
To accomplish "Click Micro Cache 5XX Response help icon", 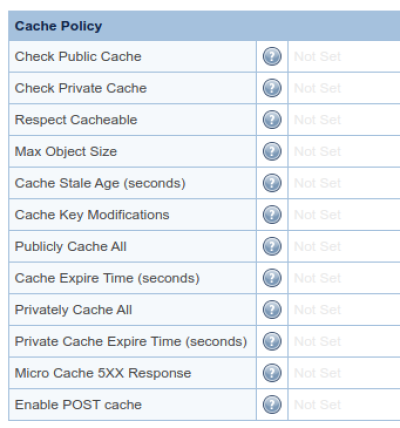I will point(272,373).
